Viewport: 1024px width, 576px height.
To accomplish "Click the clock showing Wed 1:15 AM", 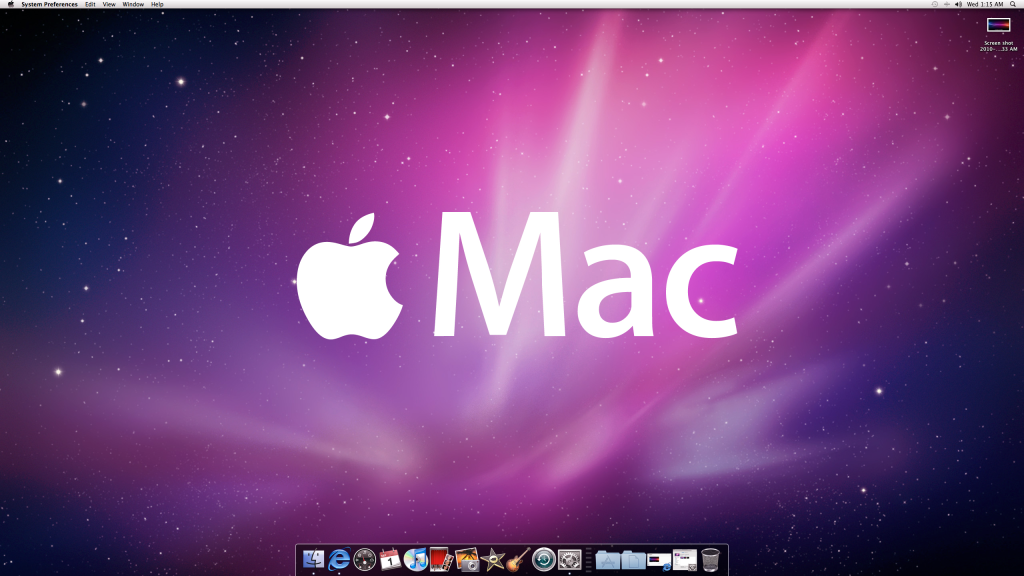I will click(985, 4).
